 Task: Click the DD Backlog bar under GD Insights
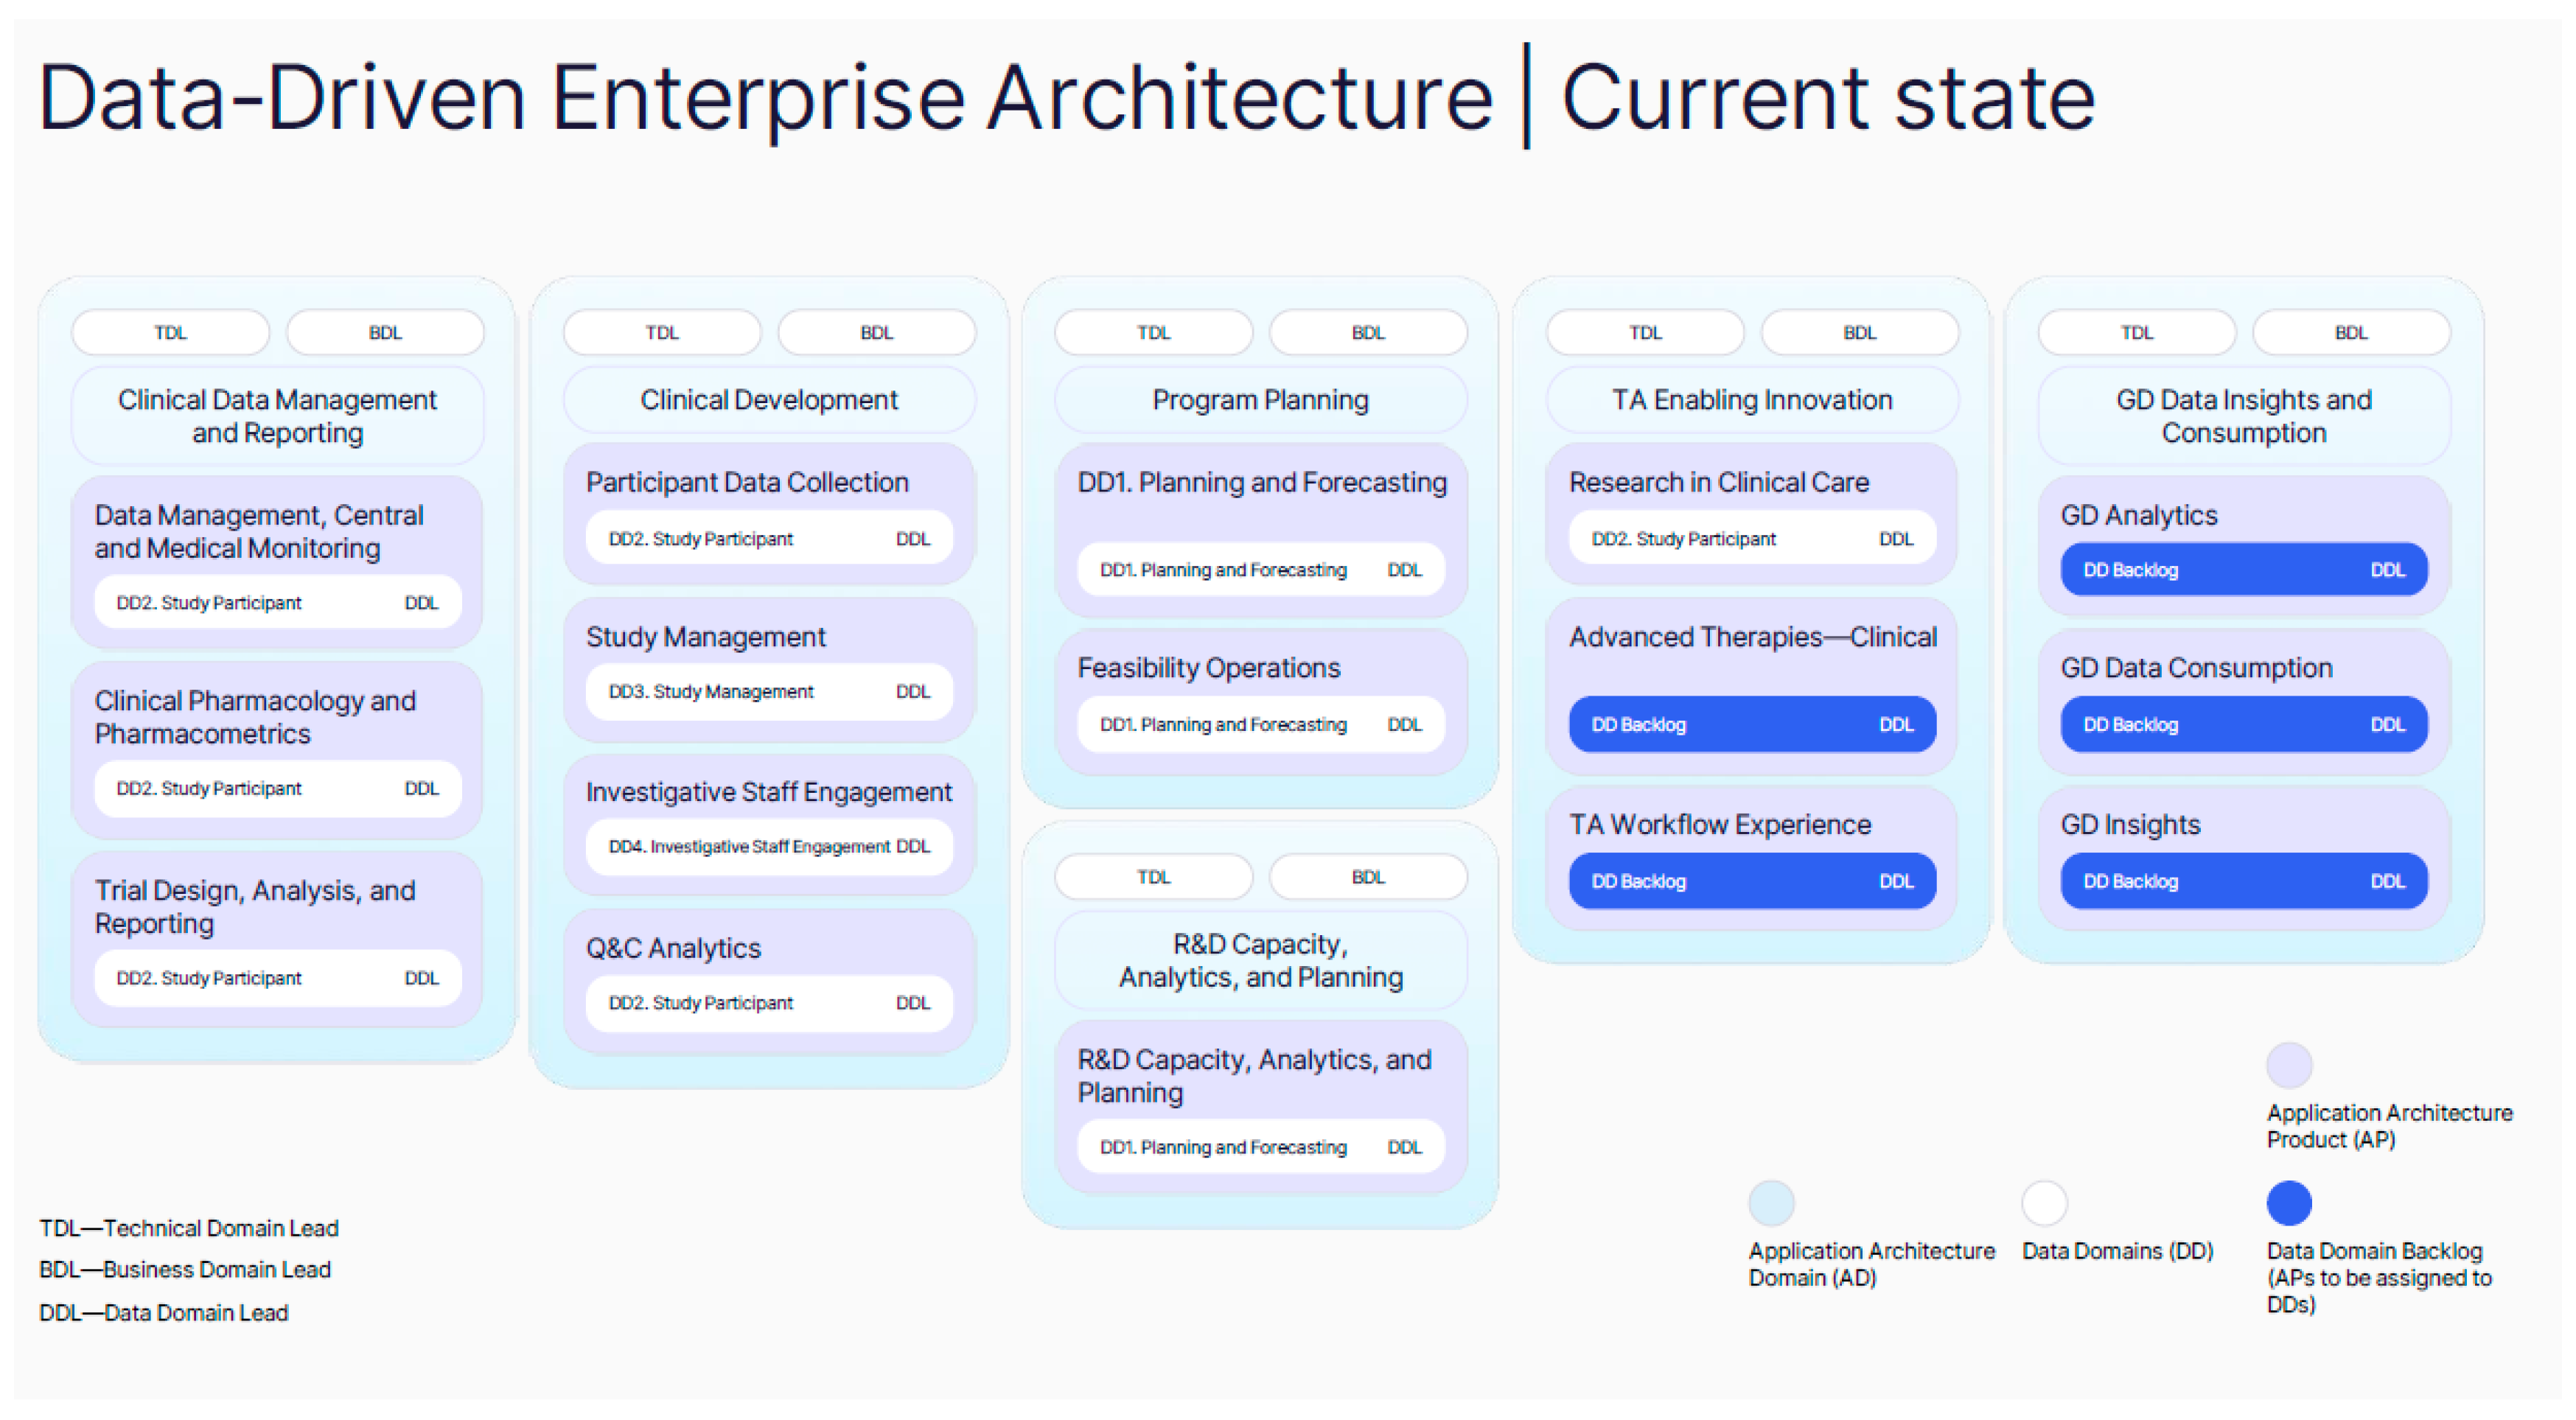2243,881
